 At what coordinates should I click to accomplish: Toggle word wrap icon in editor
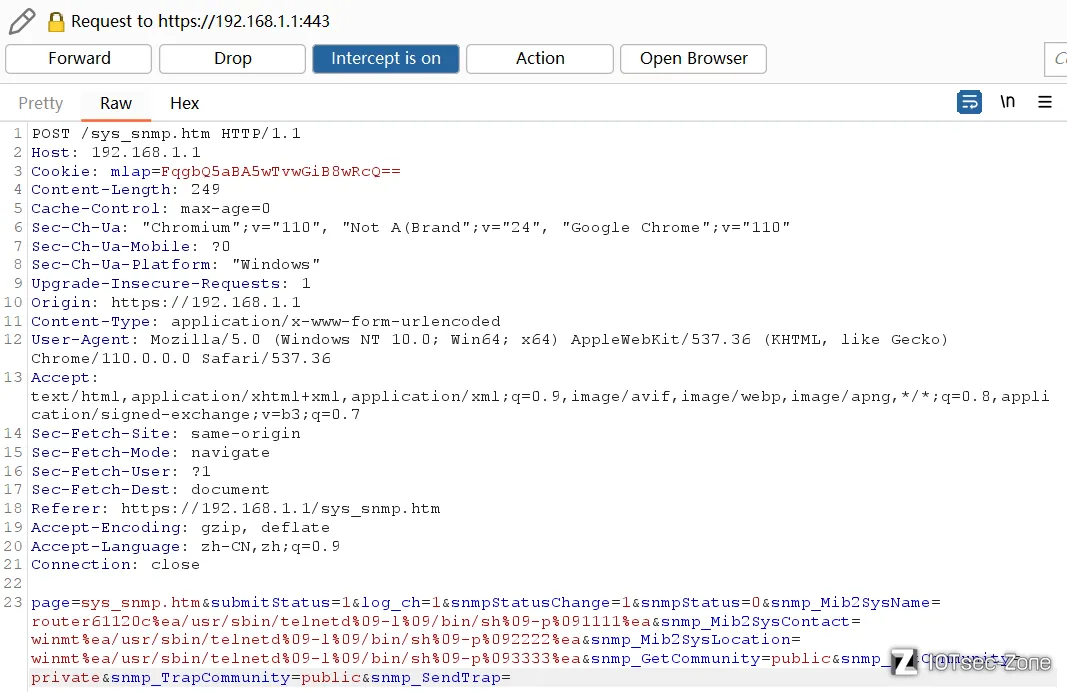coord(969,102)
